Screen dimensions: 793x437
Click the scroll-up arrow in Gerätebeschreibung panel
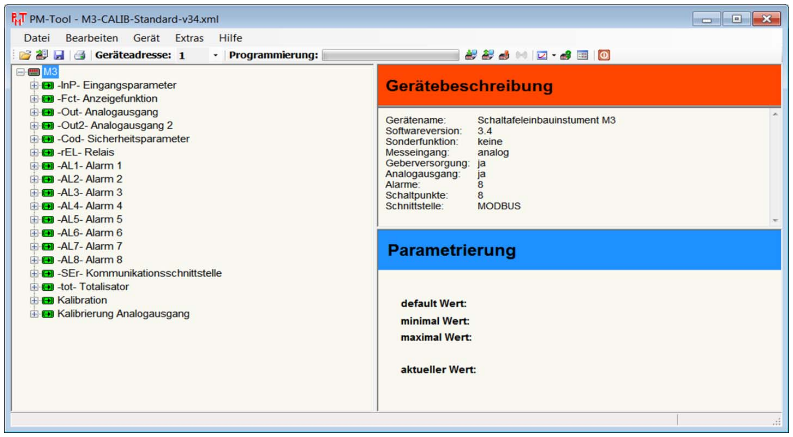775,115
